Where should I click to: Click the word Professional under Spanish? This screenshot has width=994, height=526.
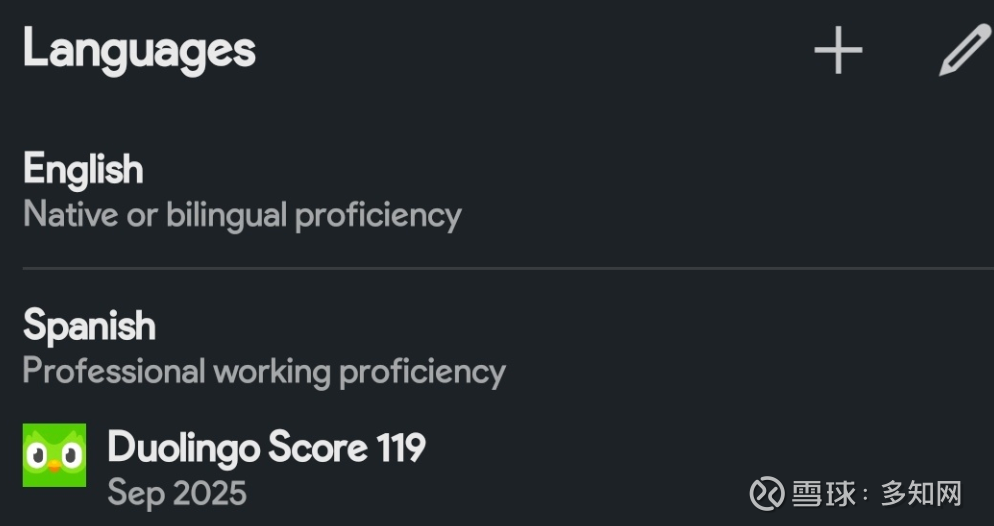pyautogui.click(x=113, y=371)
